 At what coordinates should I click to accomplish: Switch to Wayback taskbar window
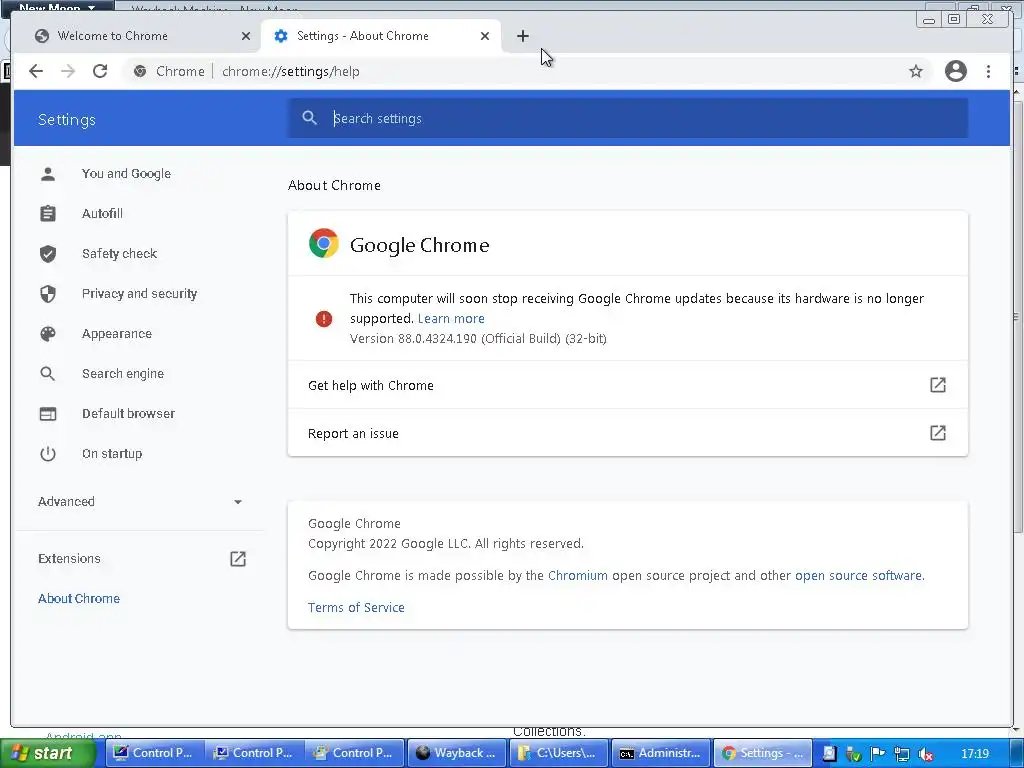click(x=456, y=753)
